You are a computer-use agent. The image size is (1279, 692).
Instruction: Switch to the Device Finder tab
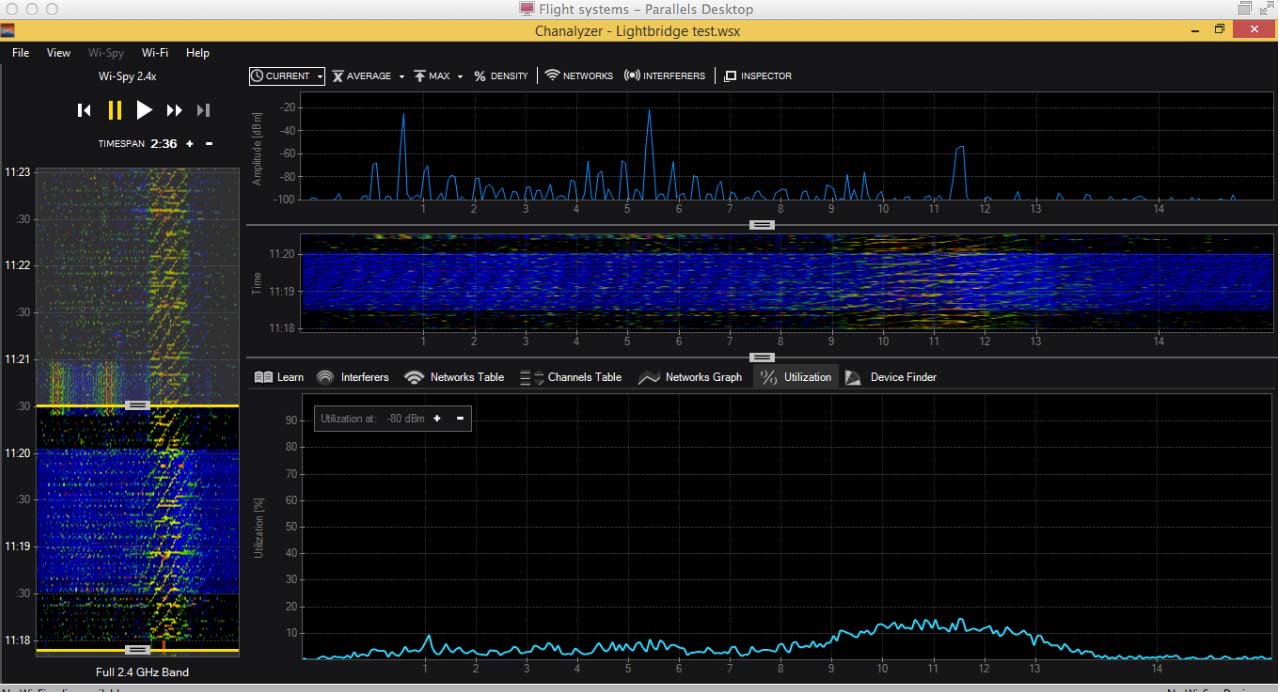coord(892,377)
